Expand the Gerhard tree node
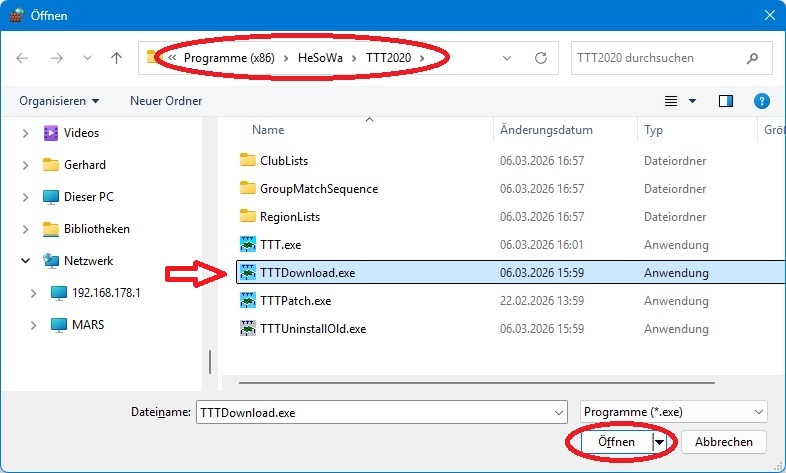Screen dimensions: 786x473 coord(26,165)
